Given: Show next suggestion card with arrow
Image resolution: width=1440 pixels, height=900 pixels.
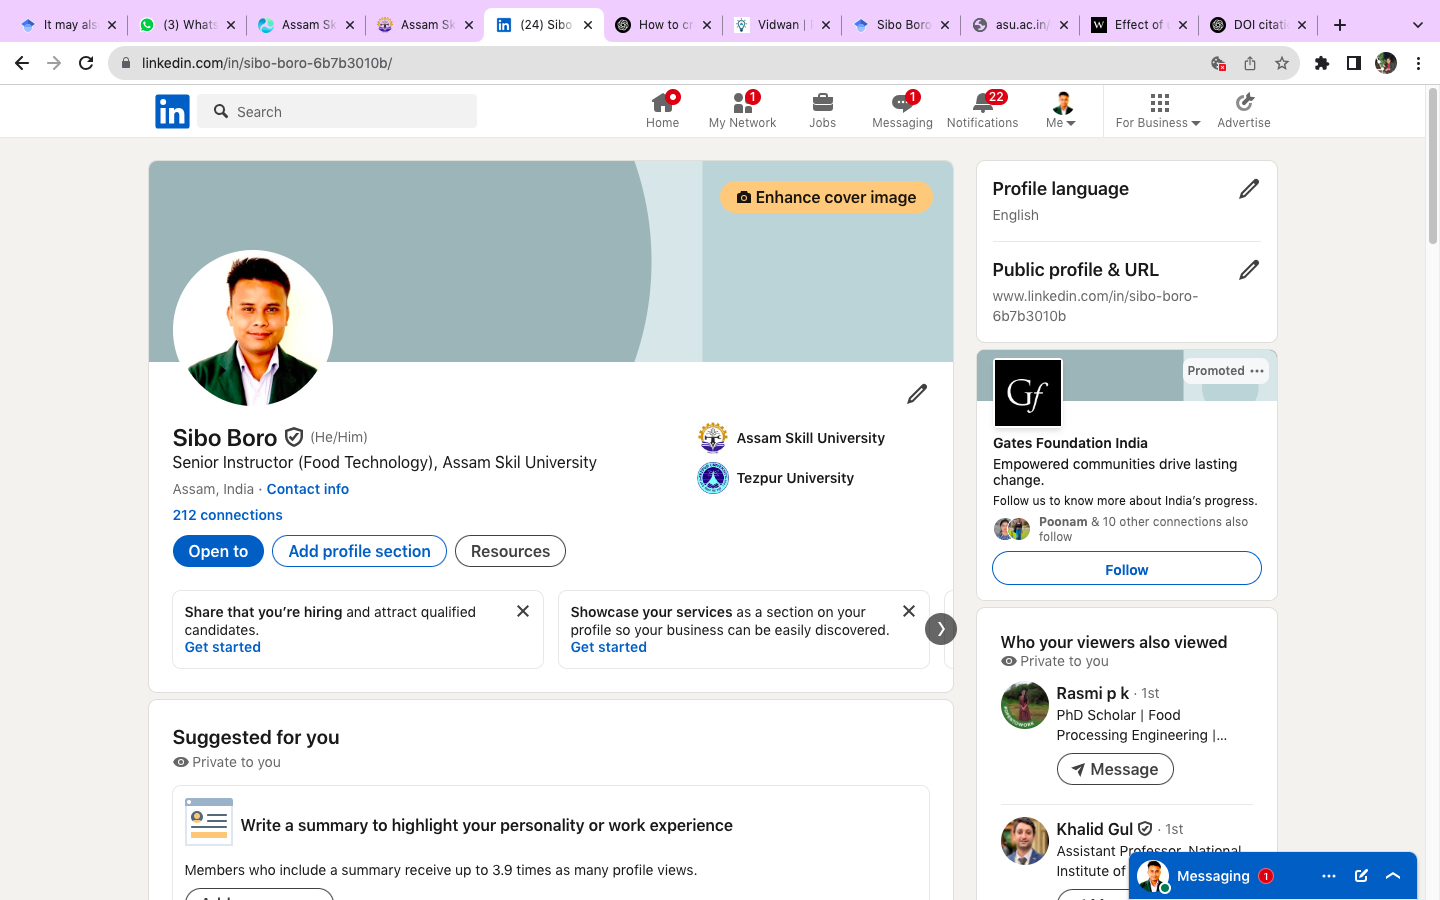Looking at the screenshot, I should (x=940, y=629).
